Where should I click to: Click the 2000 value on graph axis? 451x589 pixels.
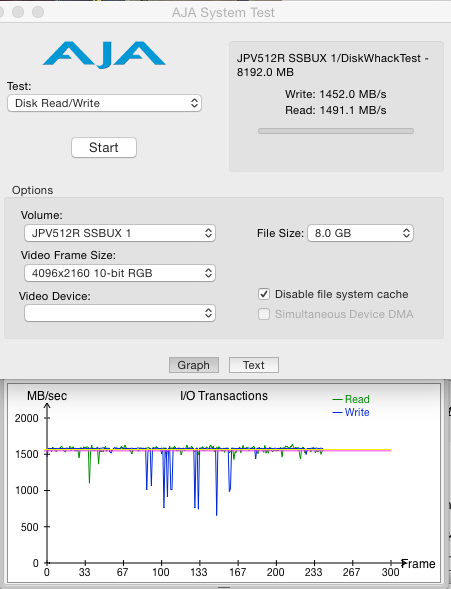(27, 418)
